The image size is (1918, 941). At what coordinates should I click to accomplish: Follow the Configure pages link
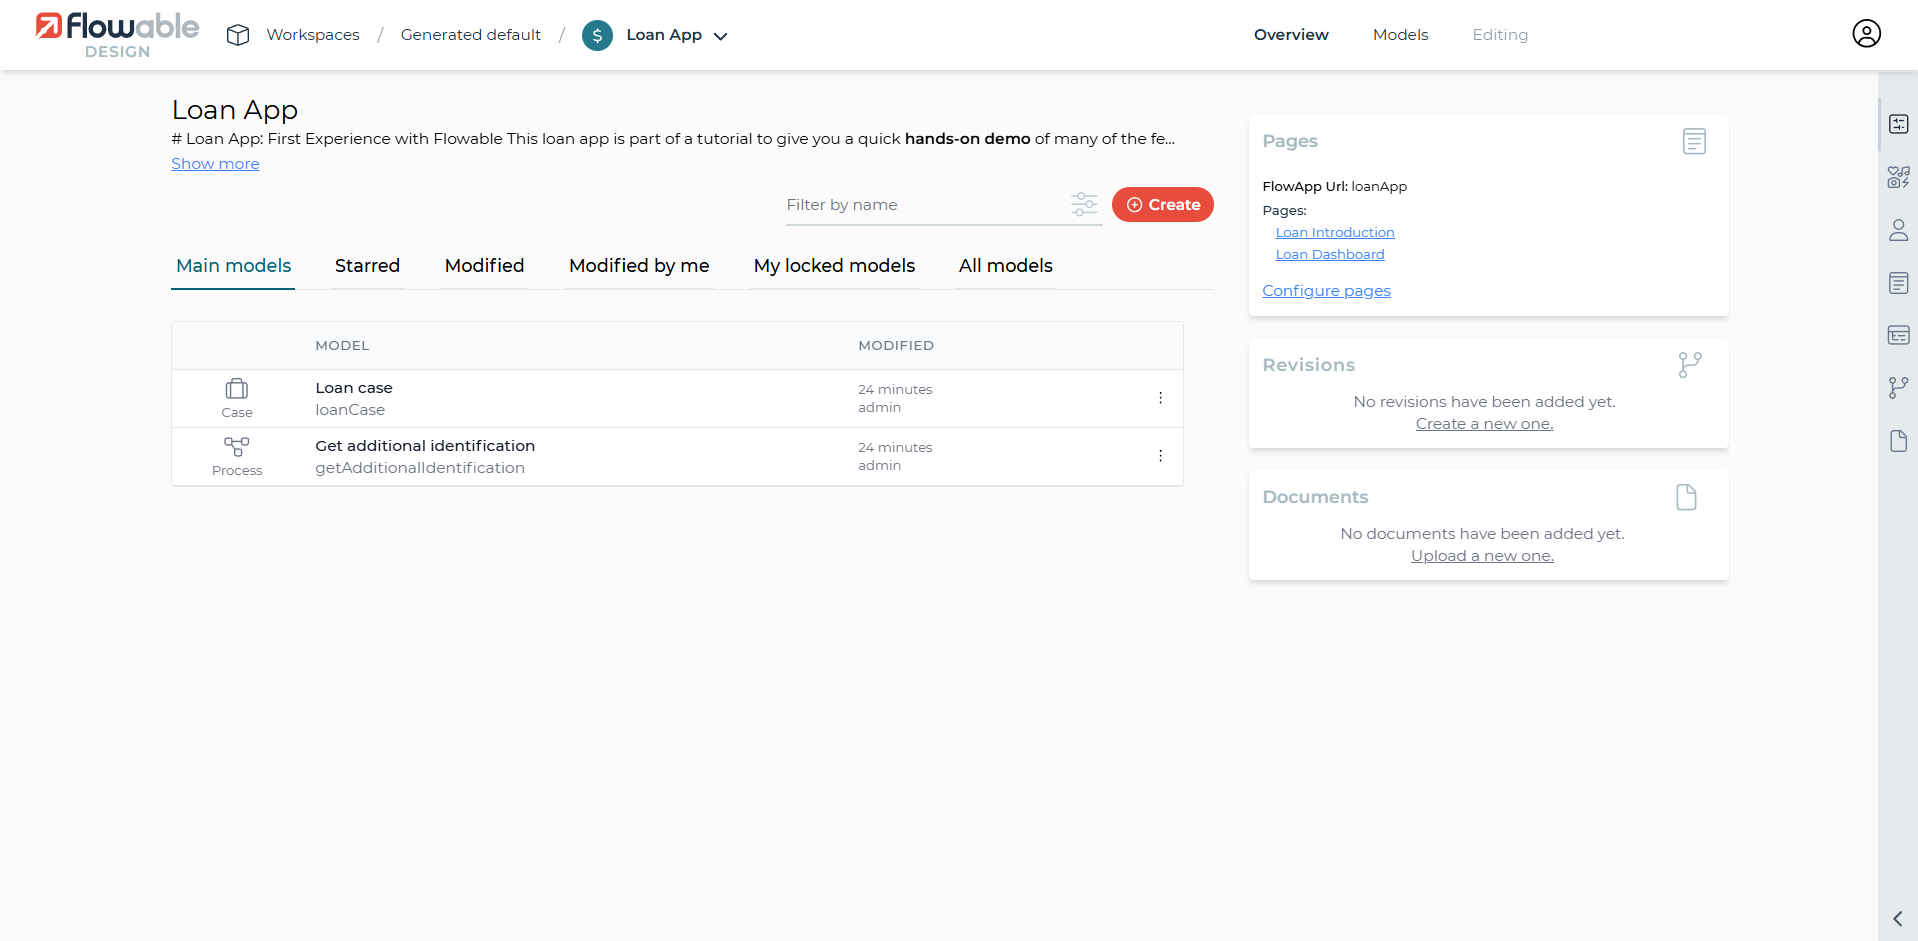pyautogui.click(x=1326, y=291)
